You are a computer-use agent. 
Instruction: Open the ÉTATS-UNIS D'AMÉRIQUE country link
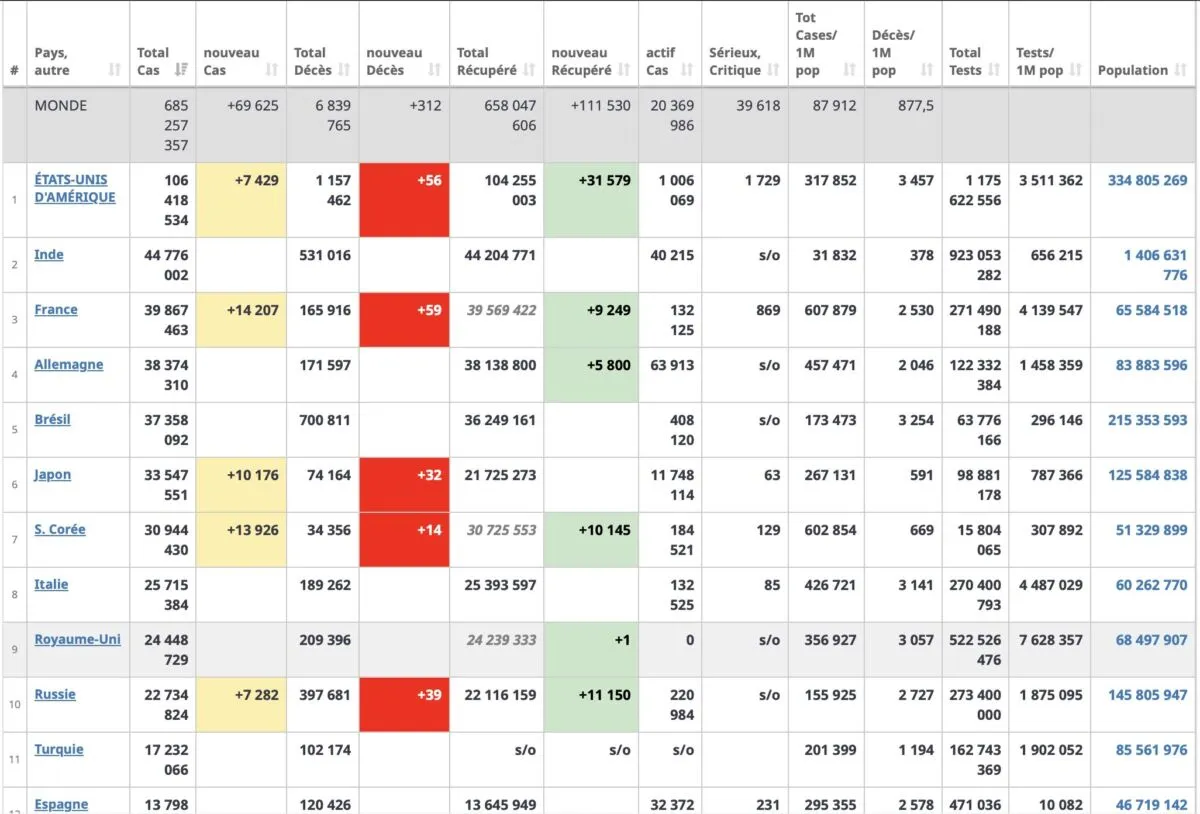click(75, 188)
